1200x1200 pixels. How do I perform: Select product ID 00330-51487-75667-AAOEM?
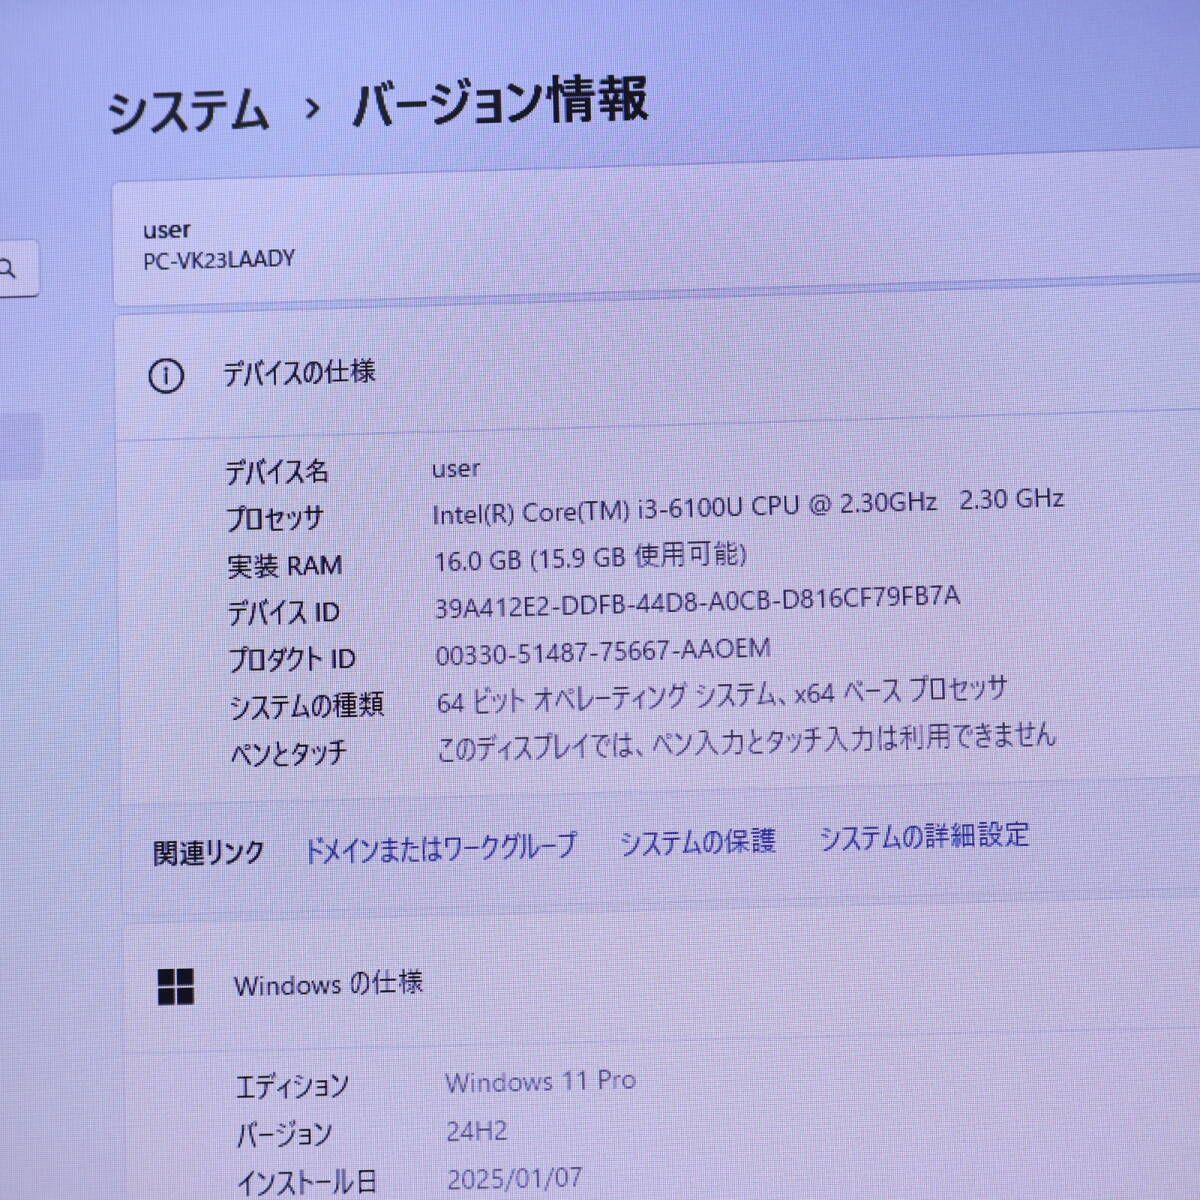coord(603,652)
